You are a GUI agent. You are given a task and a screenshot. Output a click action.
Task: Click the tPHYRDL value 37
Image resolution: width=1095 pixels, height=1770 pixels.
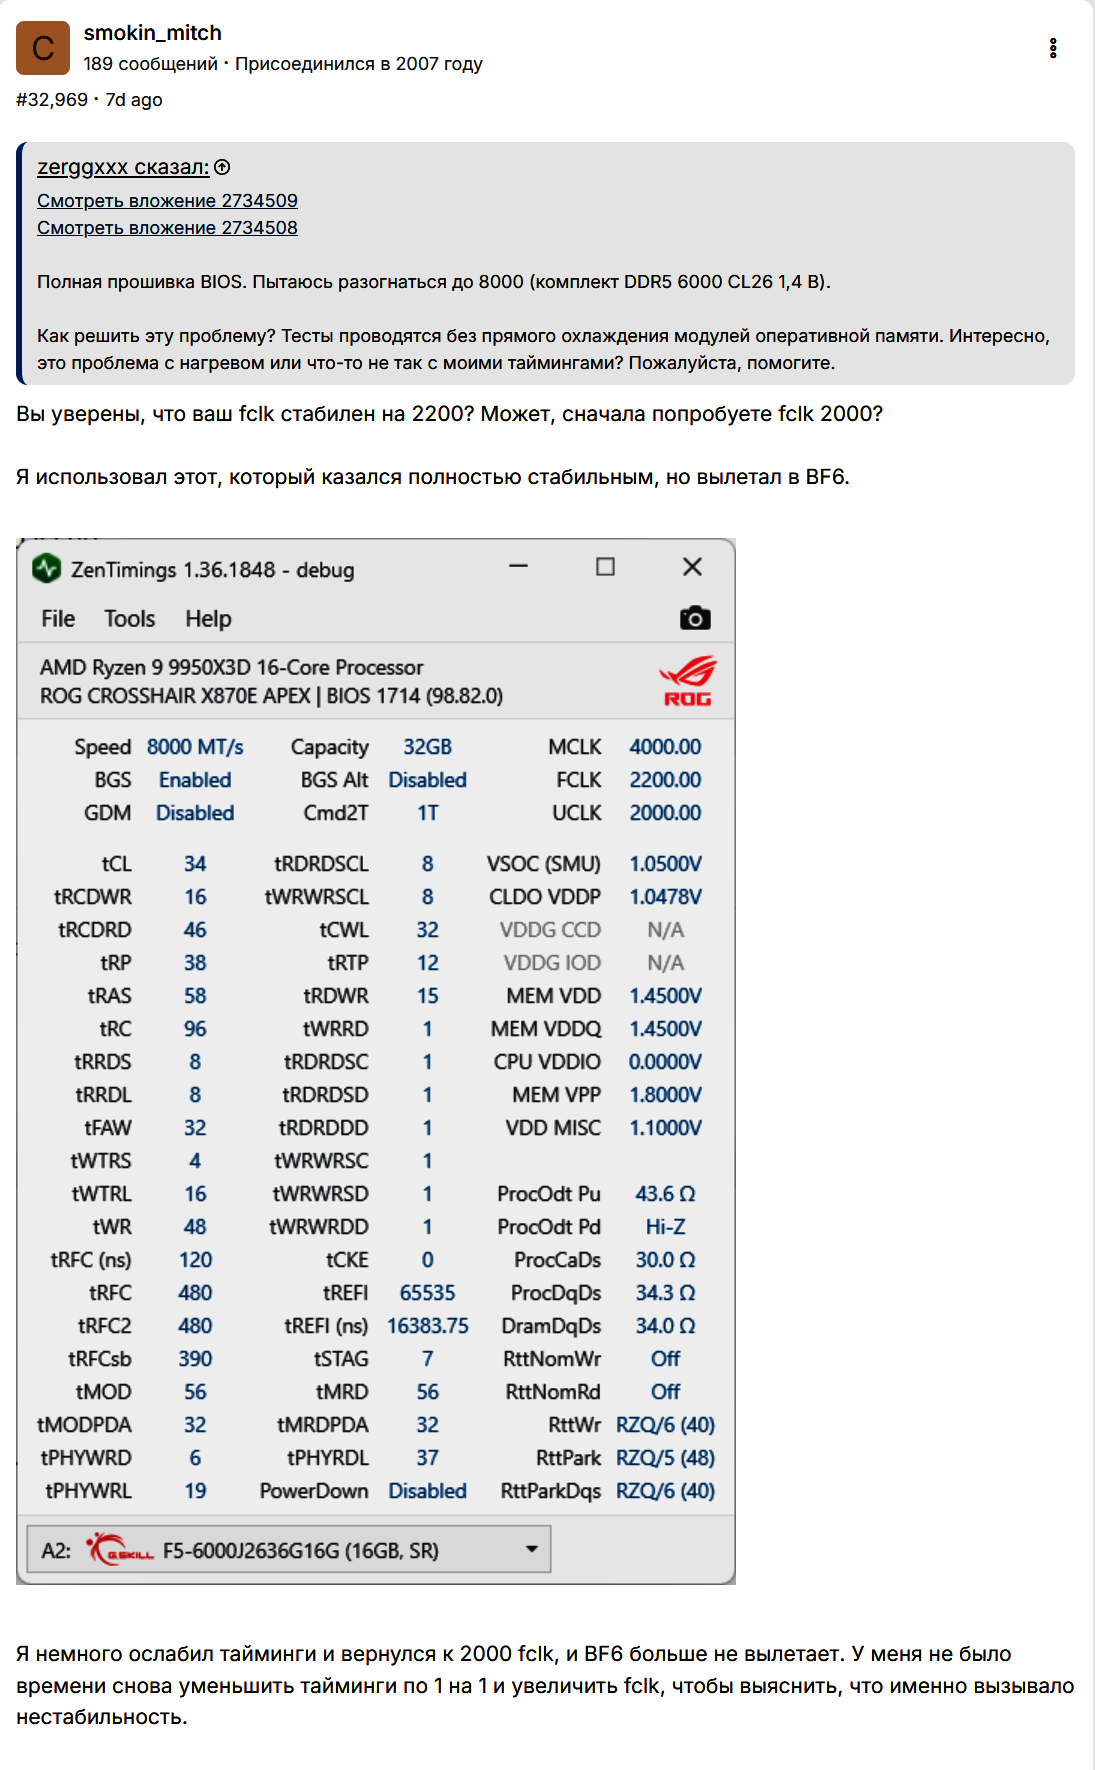tap(427, 1458)
